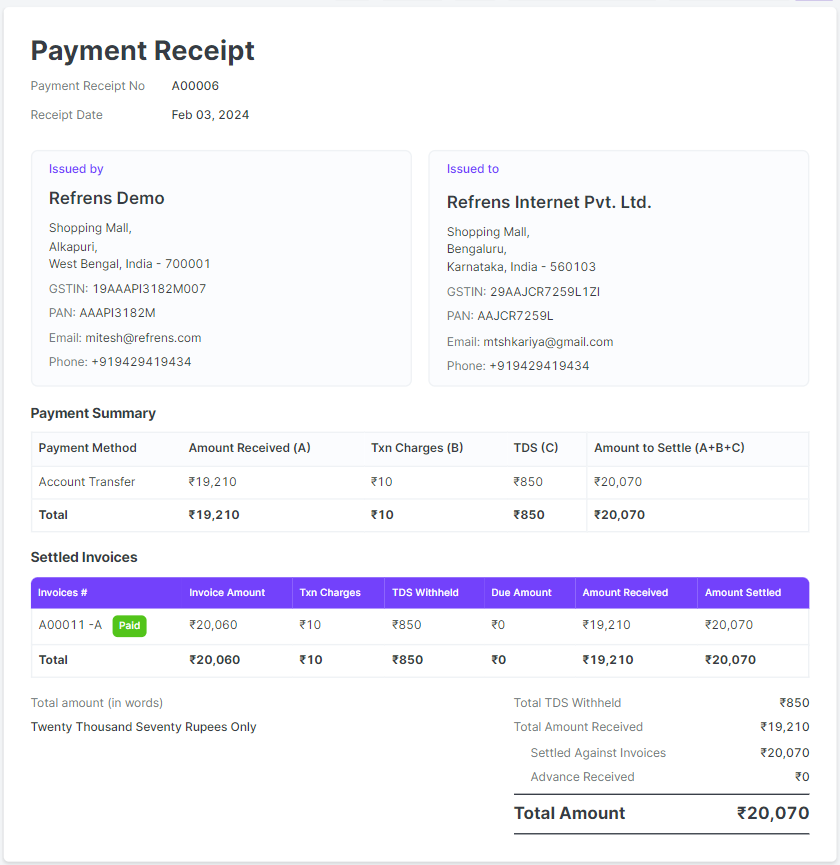The height and width of the screenshot is (865, 840).
Task: Click the Txn Charges purple column header
Action: click(x=330, y=592)
